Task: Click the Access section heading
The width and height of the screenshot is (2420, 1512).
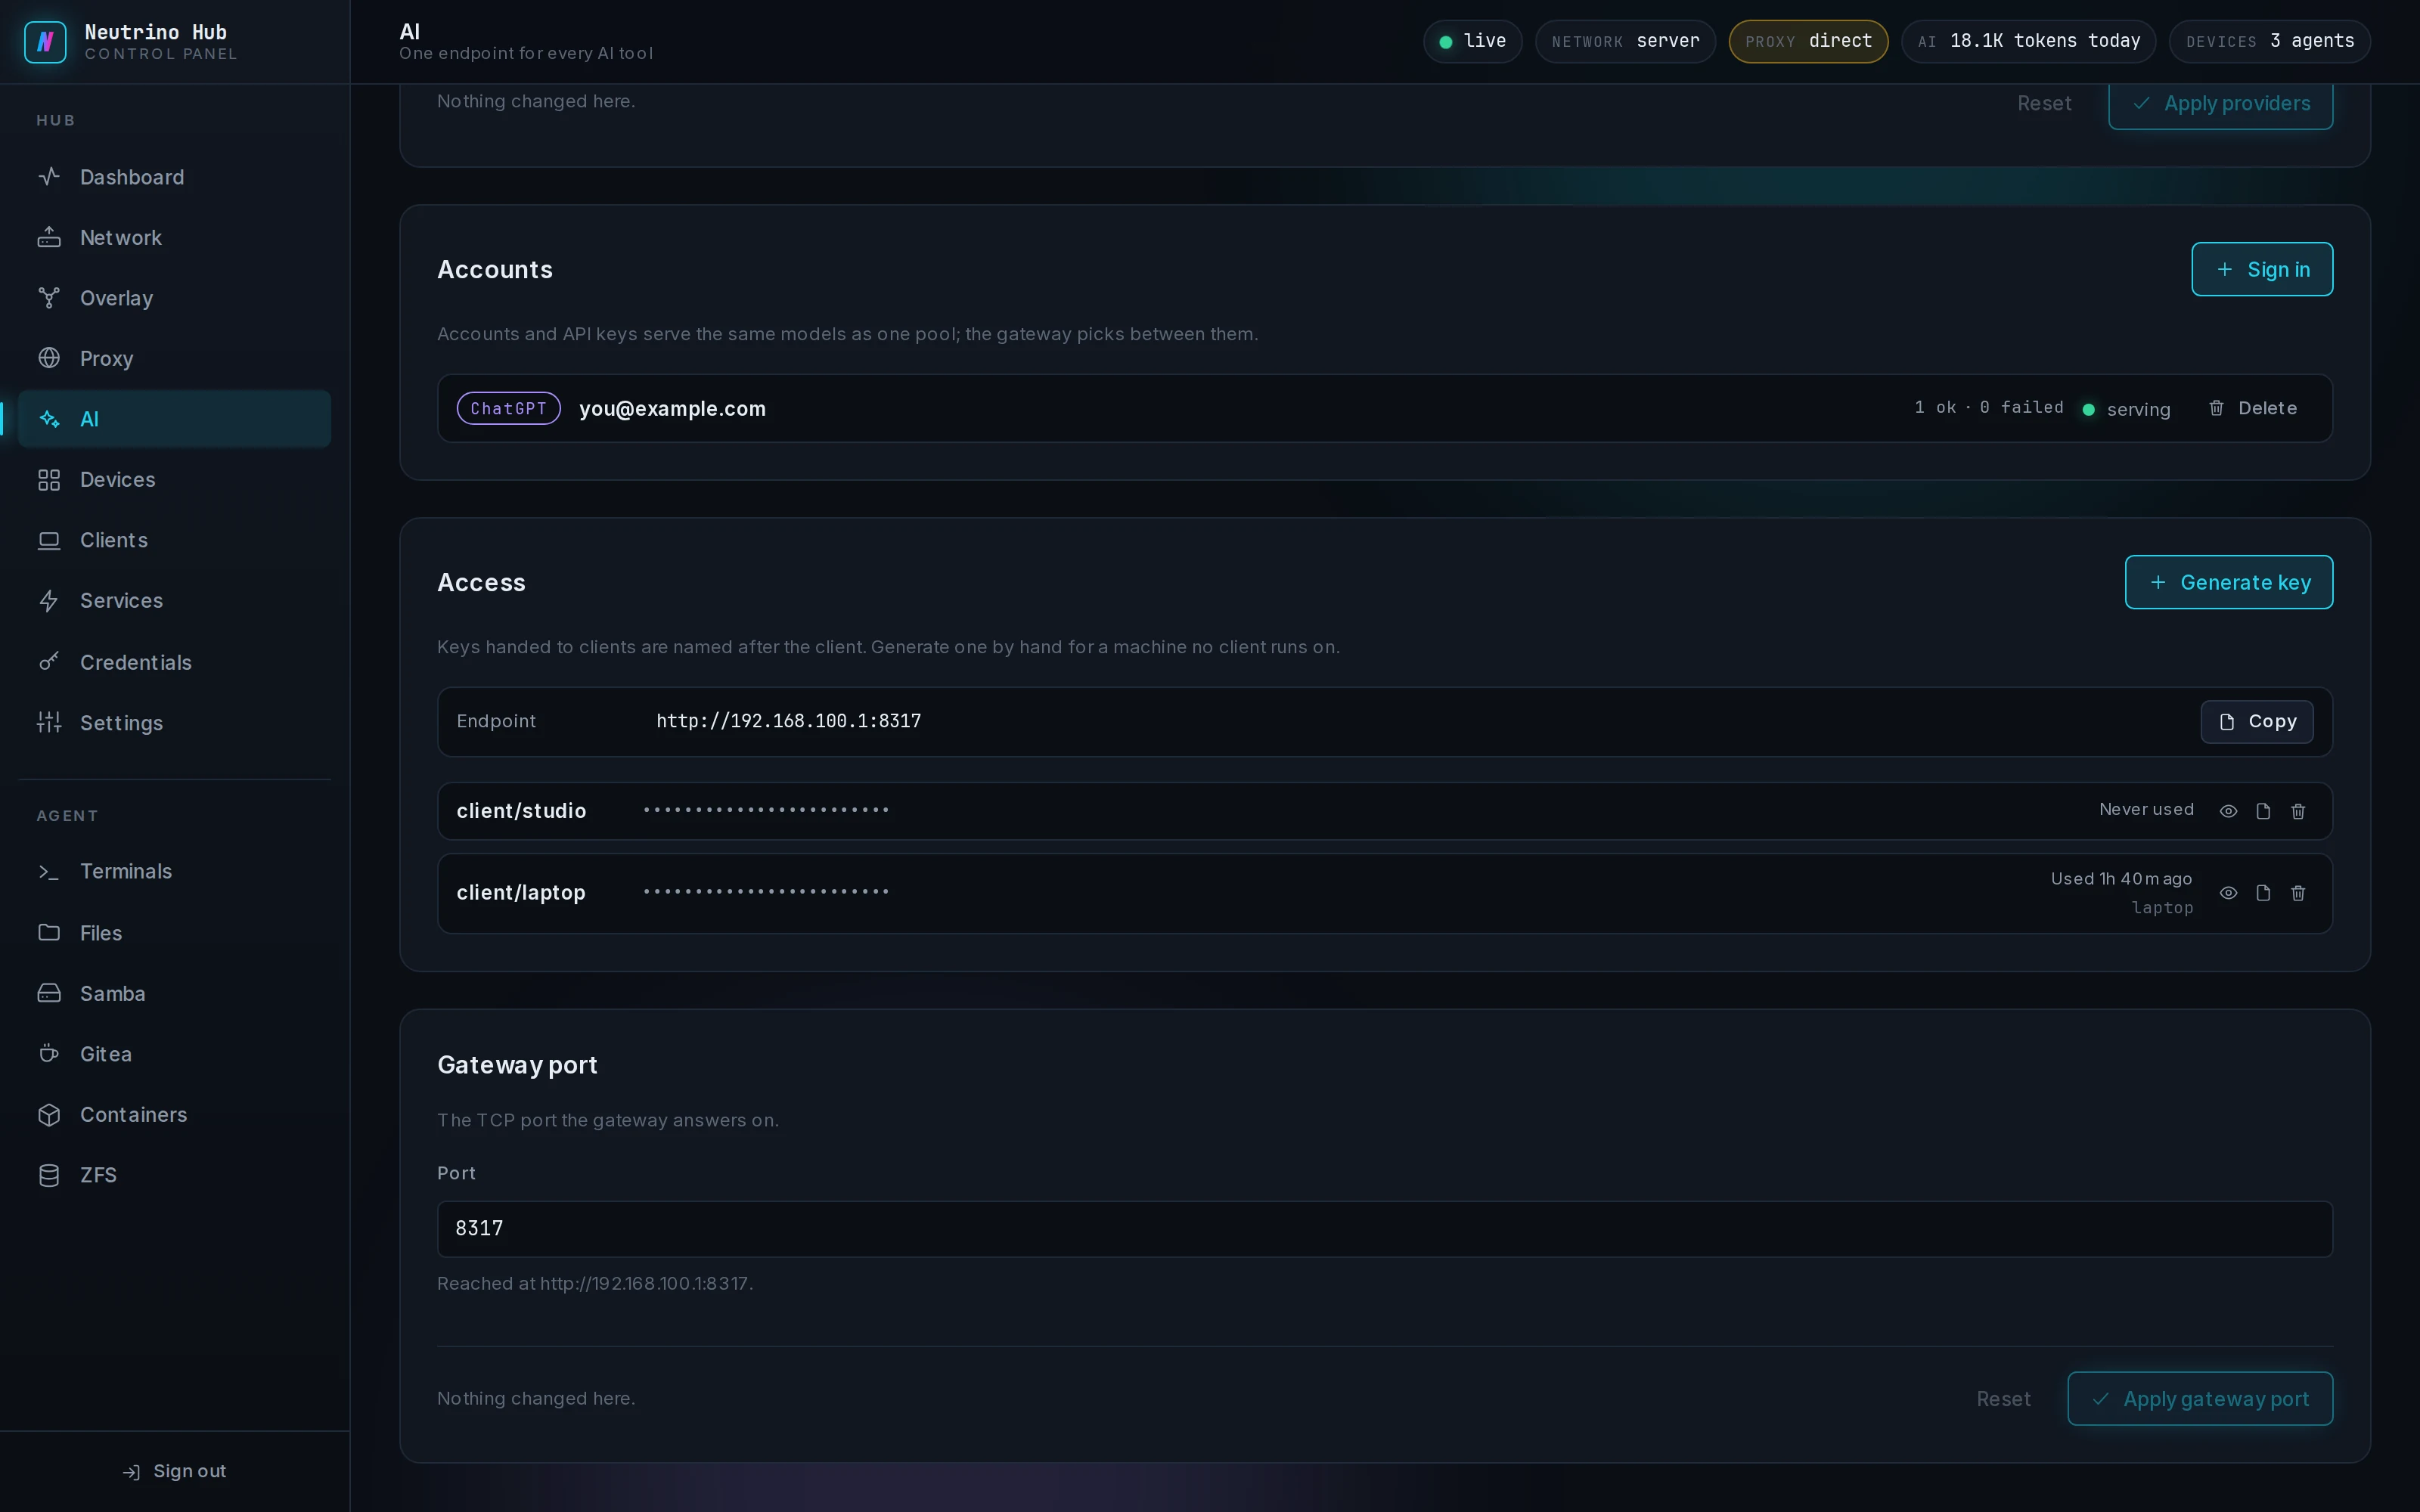Action: click(x=481, y=582)
